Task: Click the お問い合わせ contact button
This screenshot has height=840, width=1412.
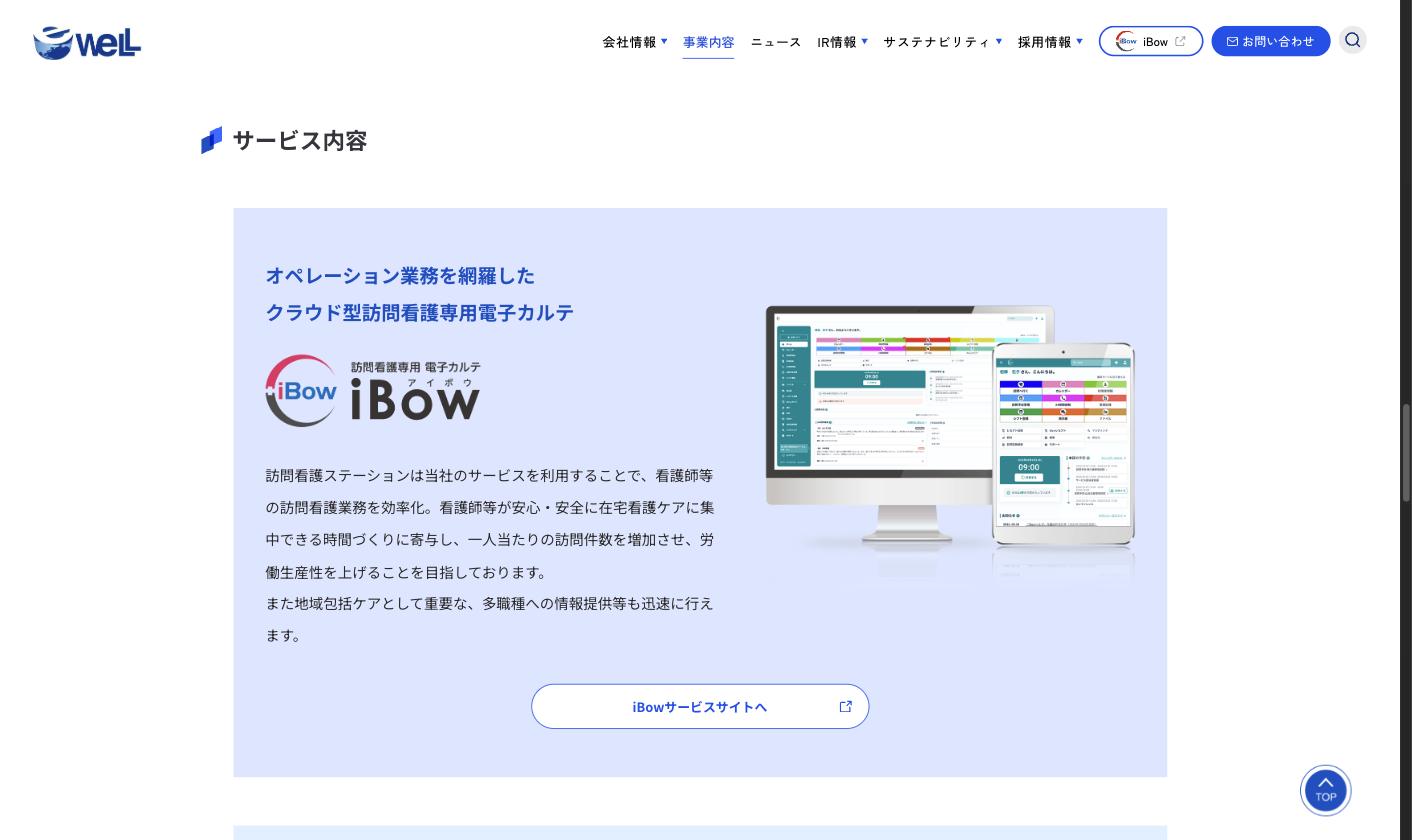Action: tap(1271, 41)
